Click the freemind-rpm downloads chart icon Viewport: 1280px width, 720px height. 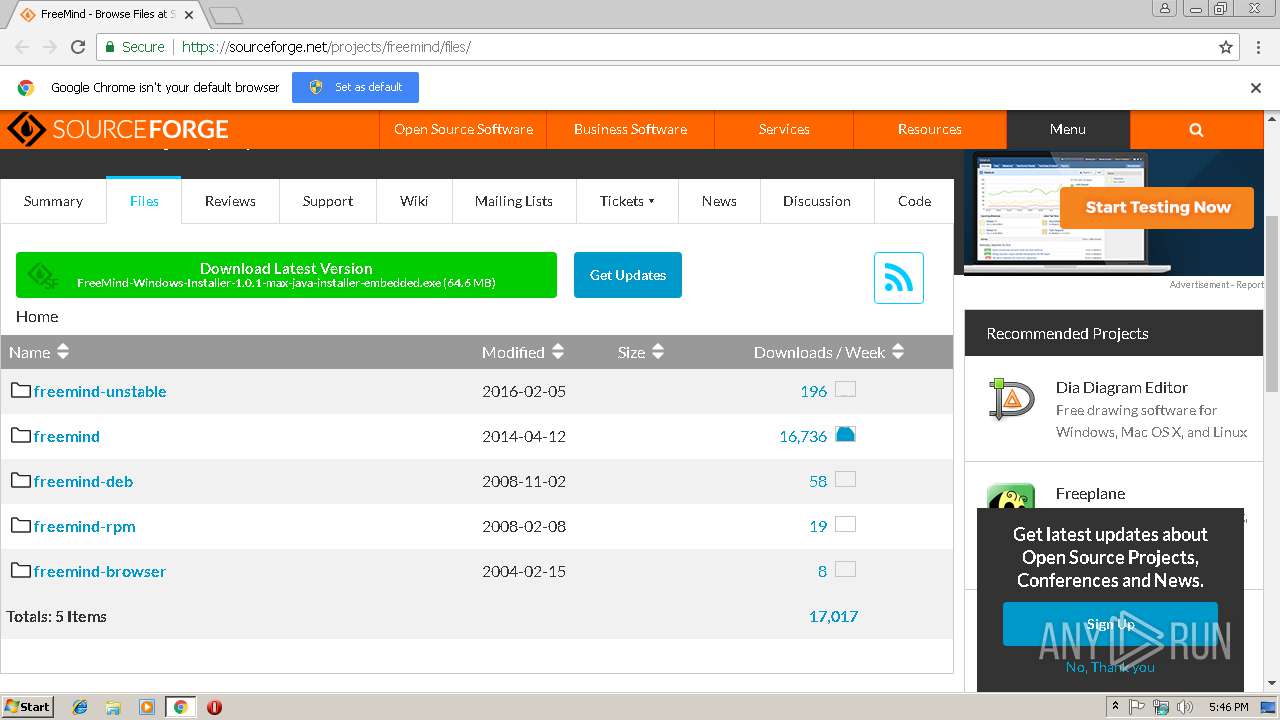[845, 524]
